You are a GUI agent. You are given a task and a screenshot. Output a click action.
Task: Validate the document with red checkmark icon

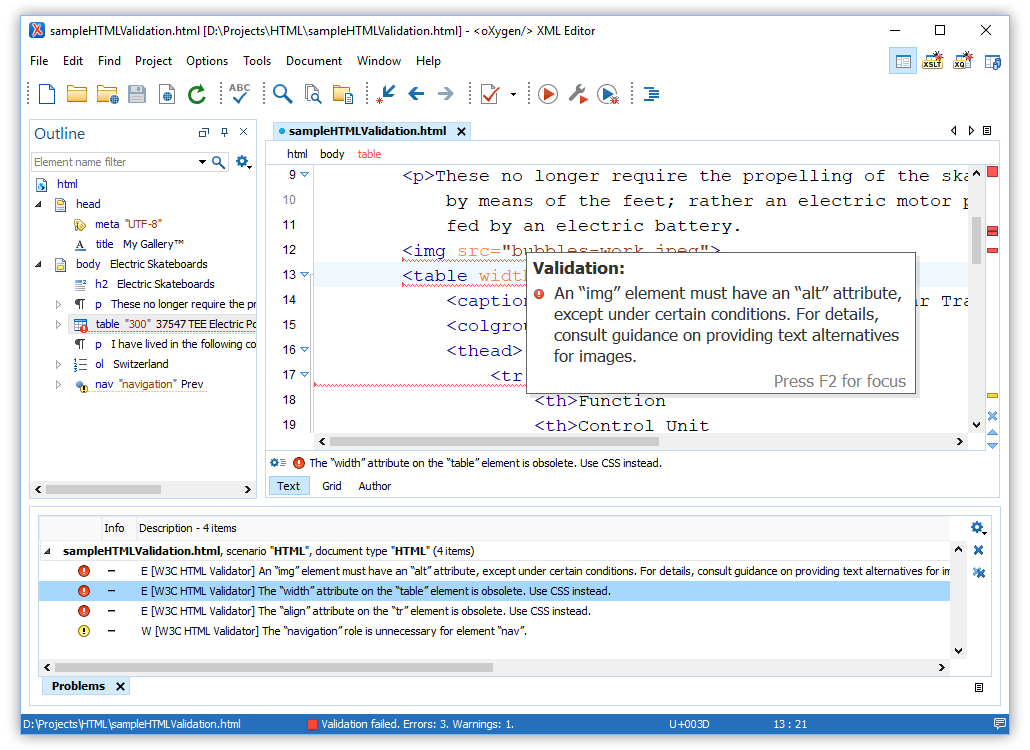pyautogui.click(x=490, y=94)
